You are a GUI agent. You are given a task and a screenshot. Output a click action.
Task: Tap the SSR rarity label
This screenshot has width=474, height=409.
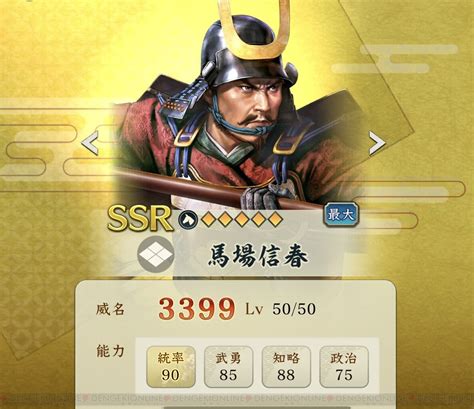click(141, 218)
